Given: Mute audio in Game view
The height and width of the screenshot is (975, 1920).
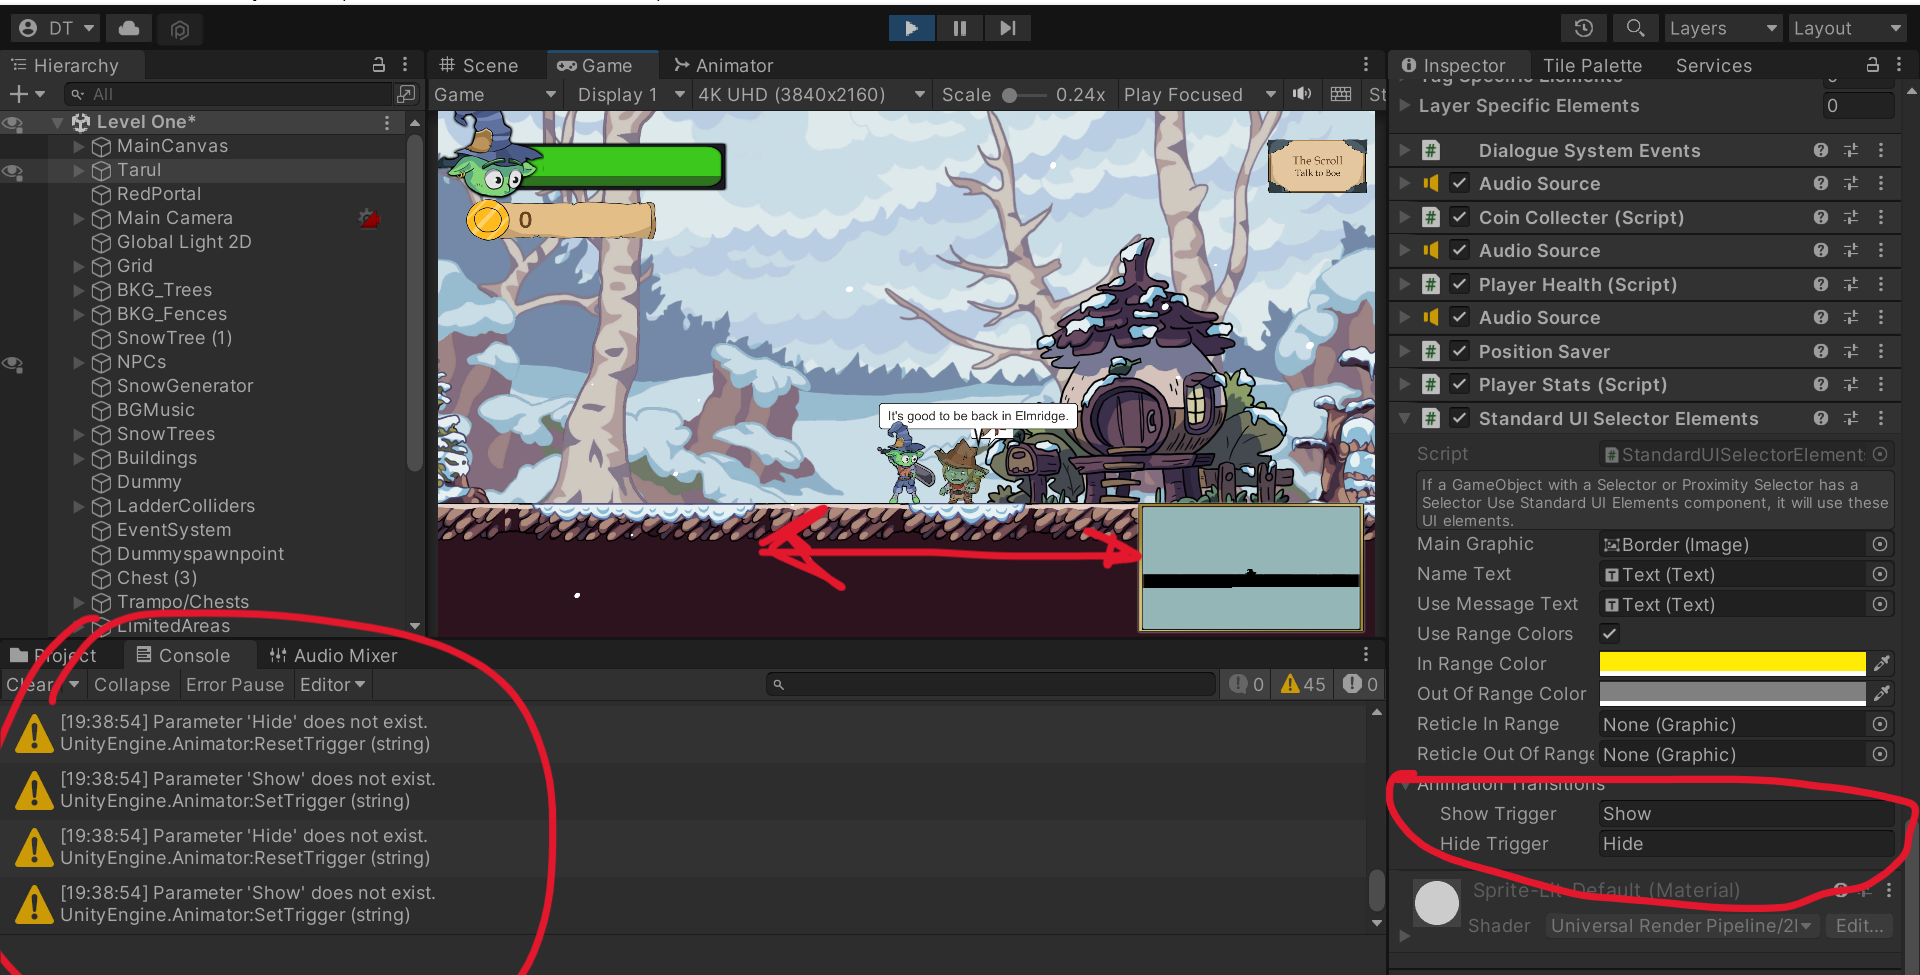Looking at the screenshot, I should pyautogui.click(x=1302, y=94).
